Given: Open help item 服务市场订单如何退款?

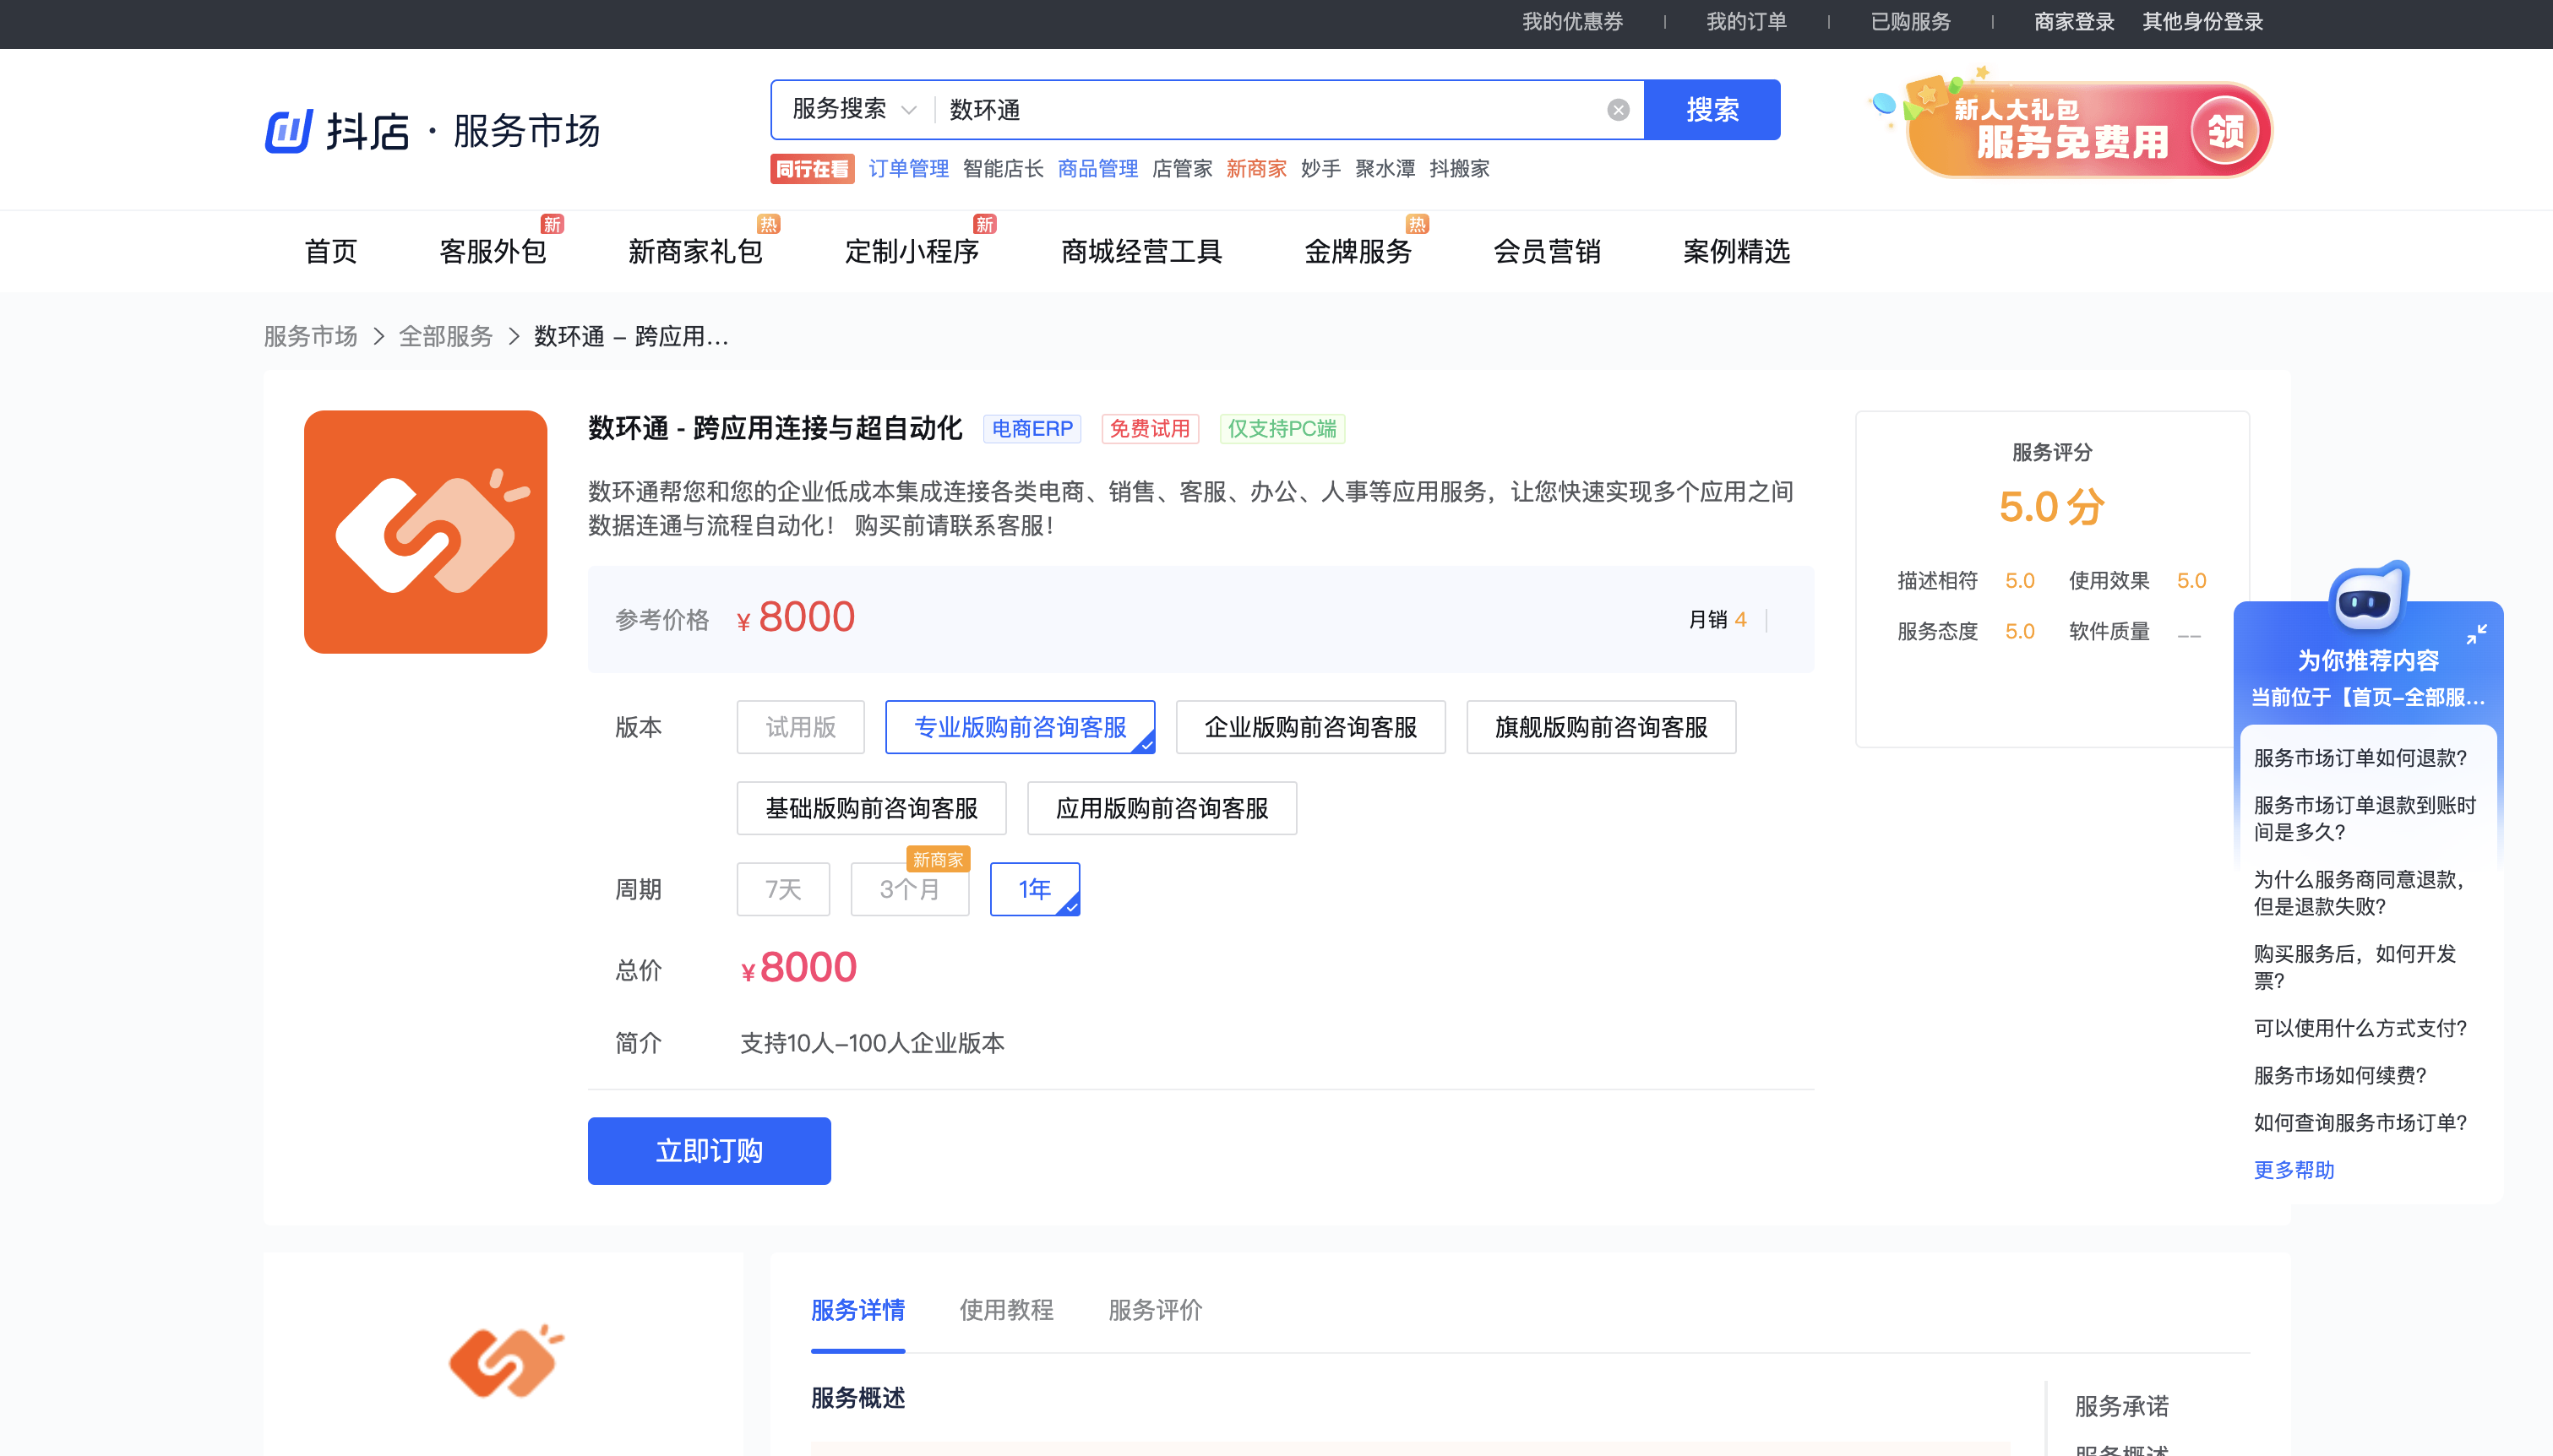Looking at the screenshot, I should pyautogui.click(x=2360, y=758).
